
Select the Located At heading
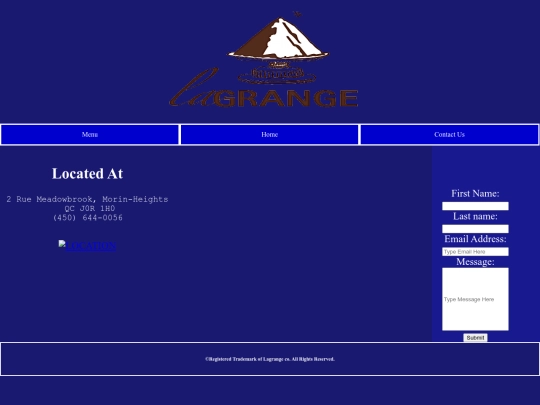click(x=87, y=174)
